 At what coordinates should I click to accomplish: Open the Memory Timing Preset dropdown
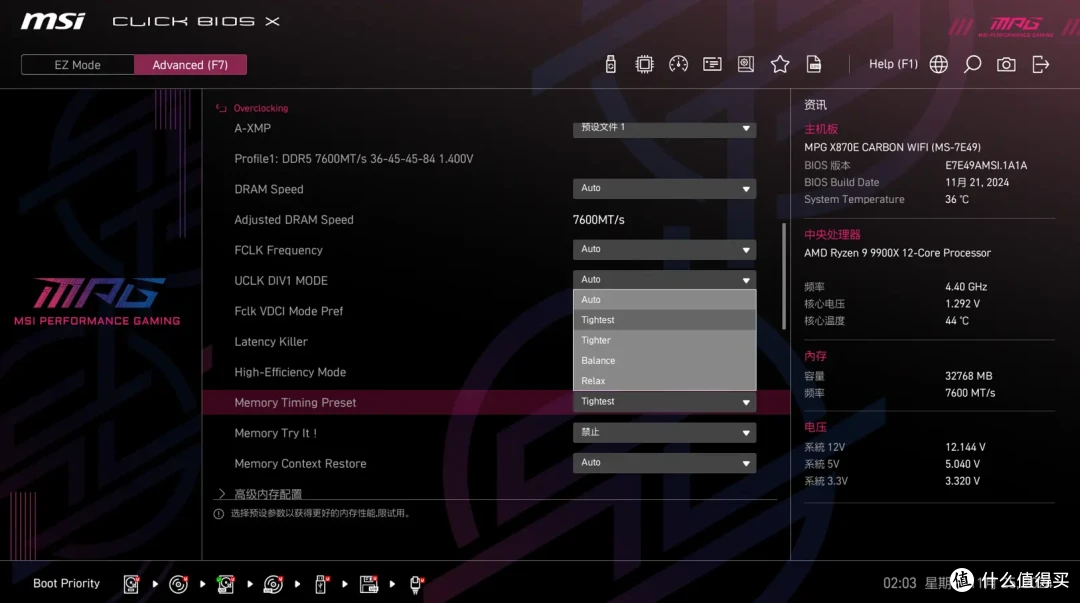pyautogui.click(x=665, y=402)
